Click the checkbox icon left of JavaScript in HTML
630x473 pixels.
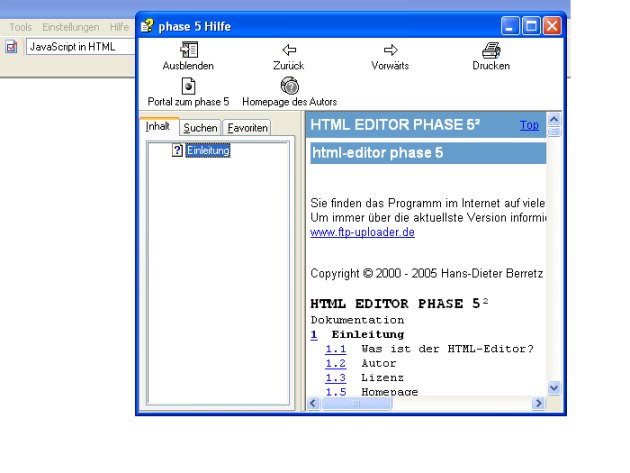click(x=11, y=47)
